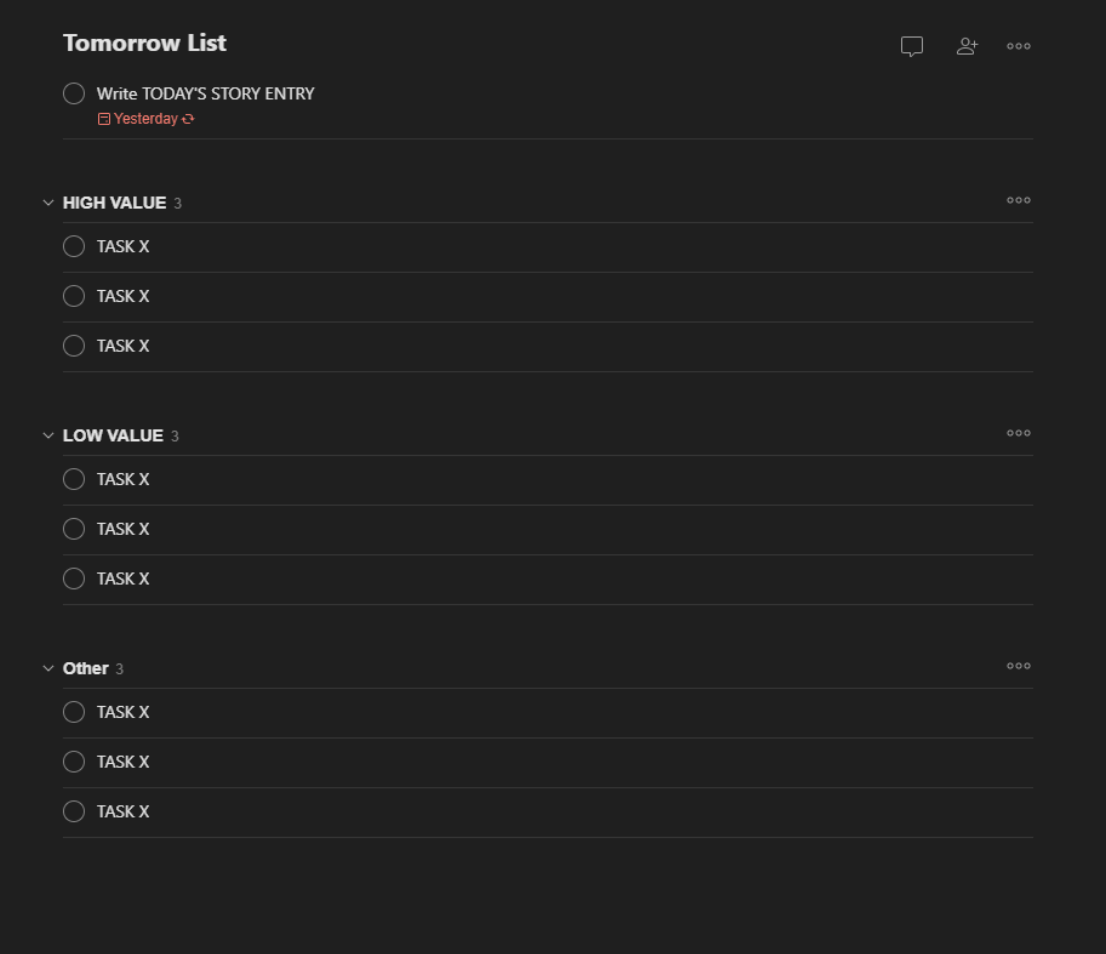Open the project more options menu at top
This screenshot has height=954, width=1106.
[x=1019, y=47]
